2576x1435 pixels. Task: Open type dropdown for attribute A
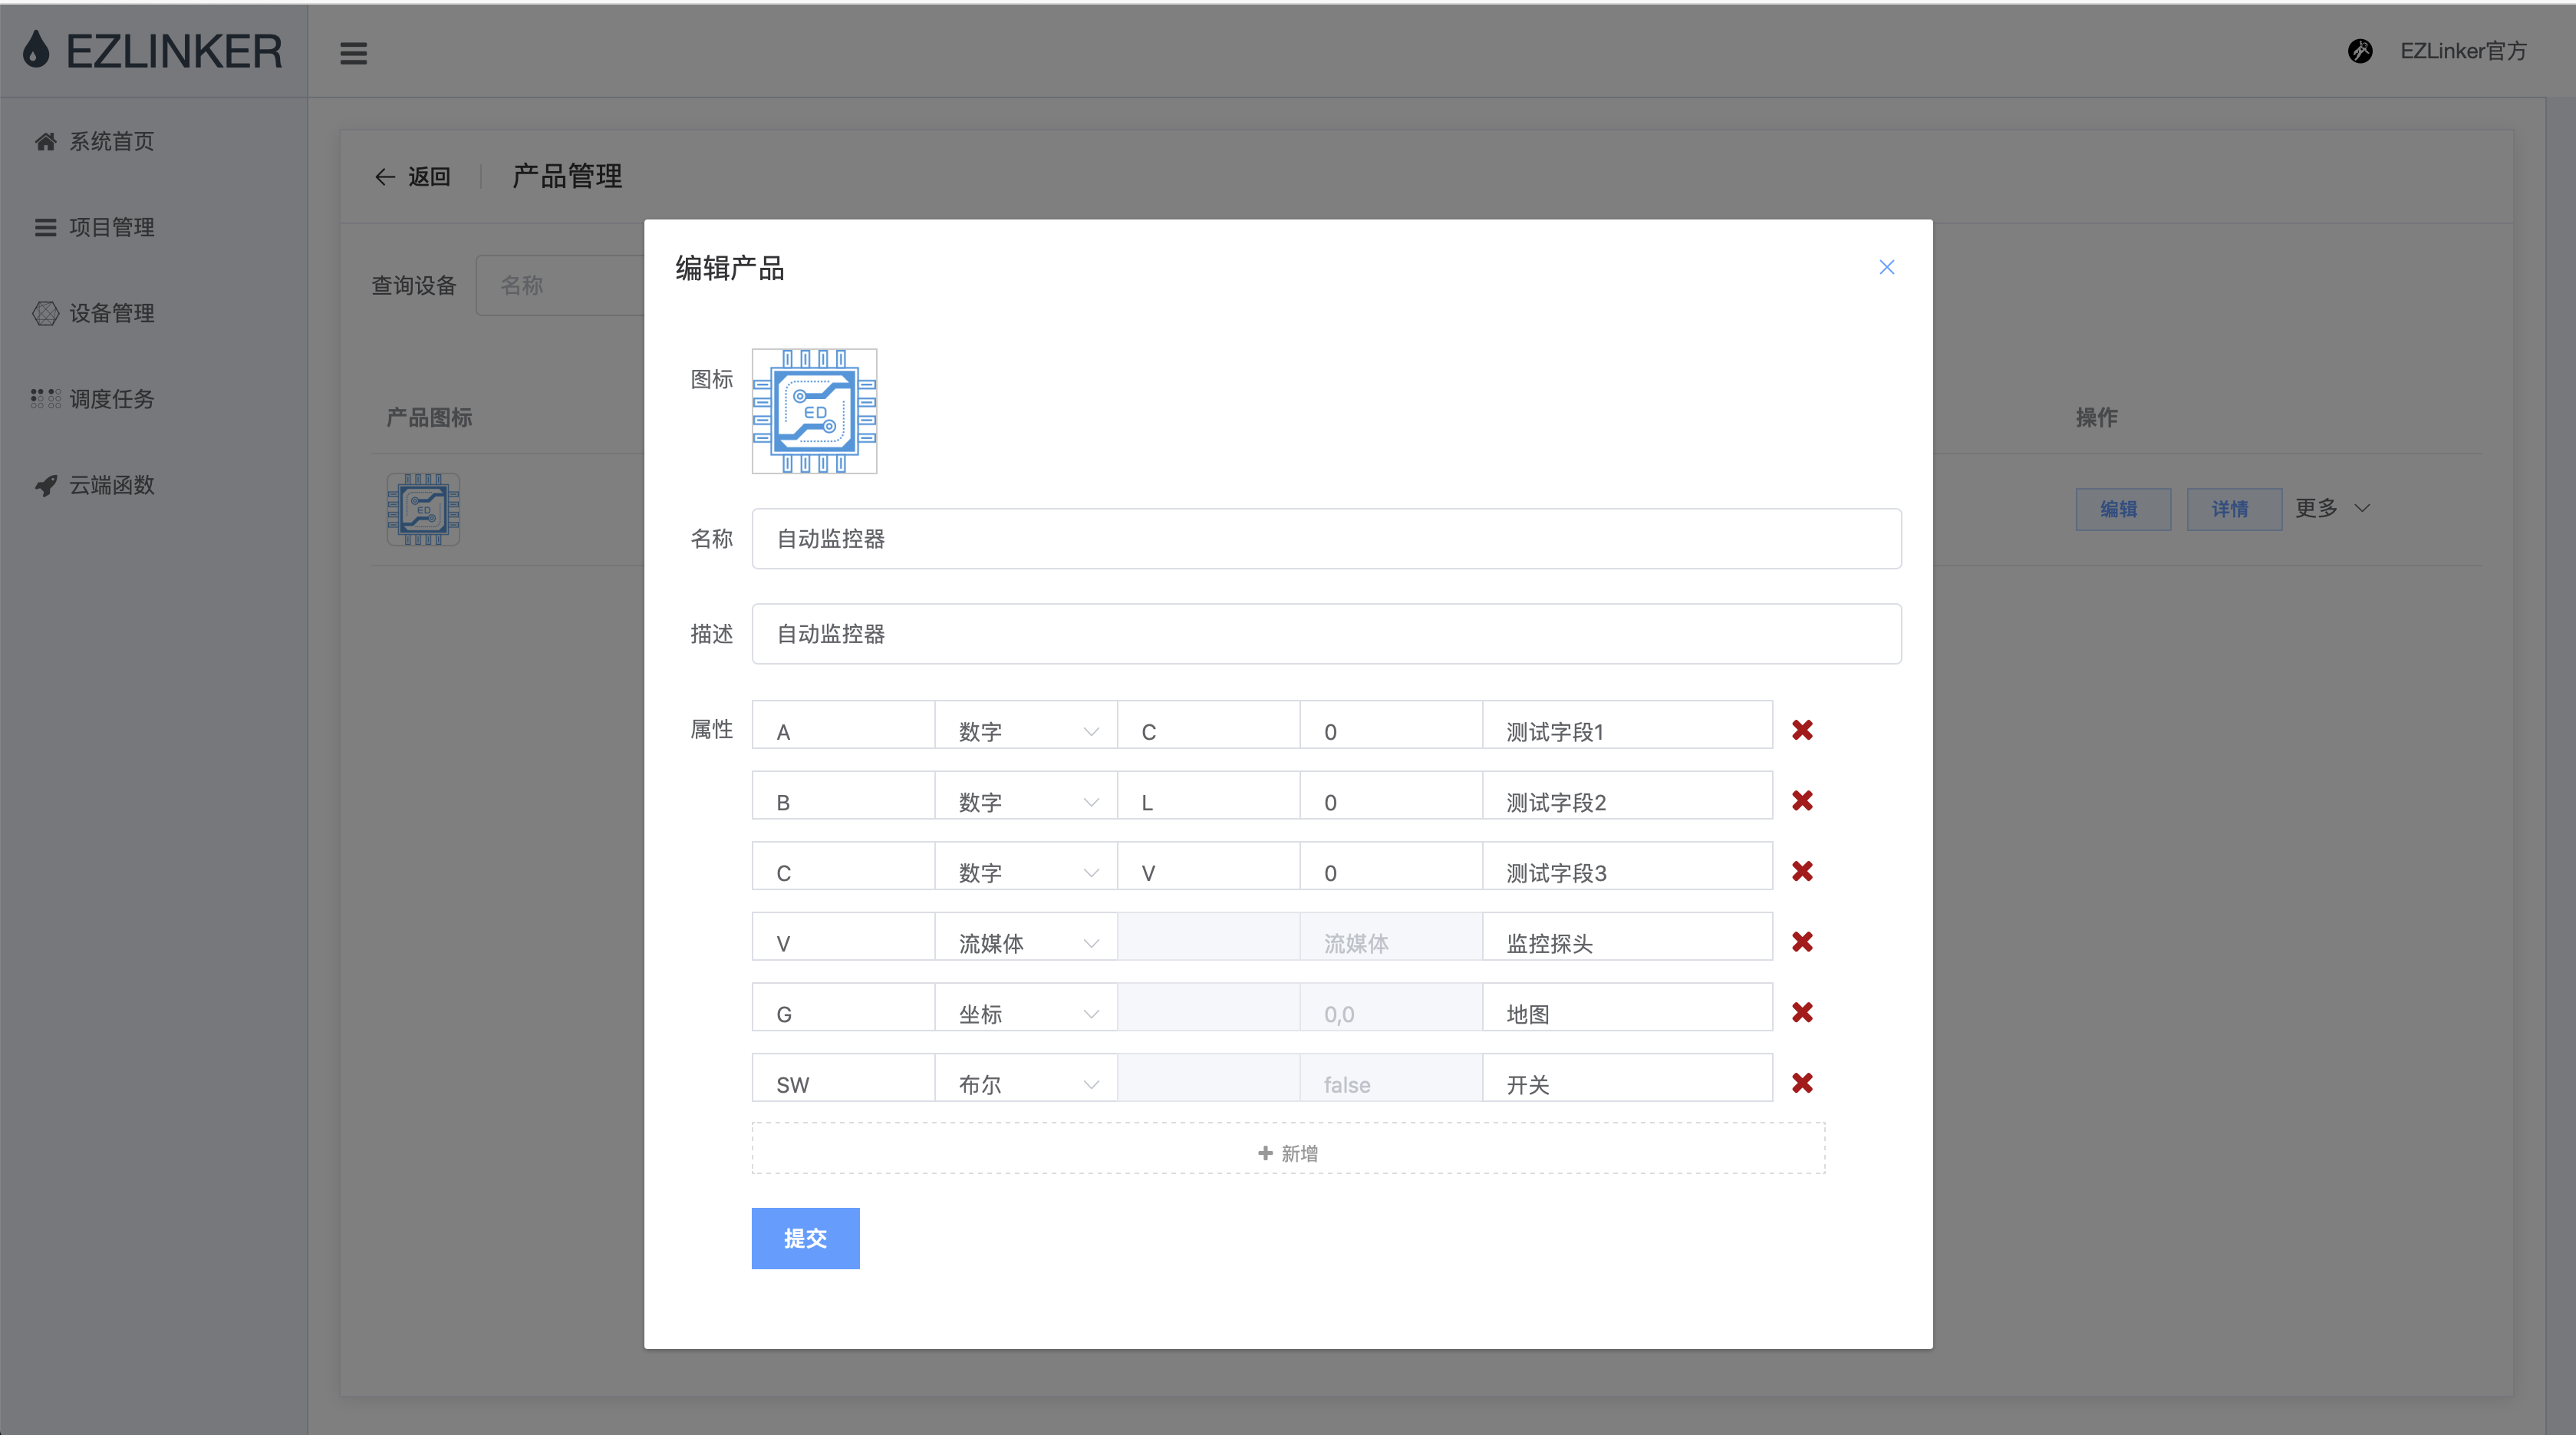(x=1025, y=731)
